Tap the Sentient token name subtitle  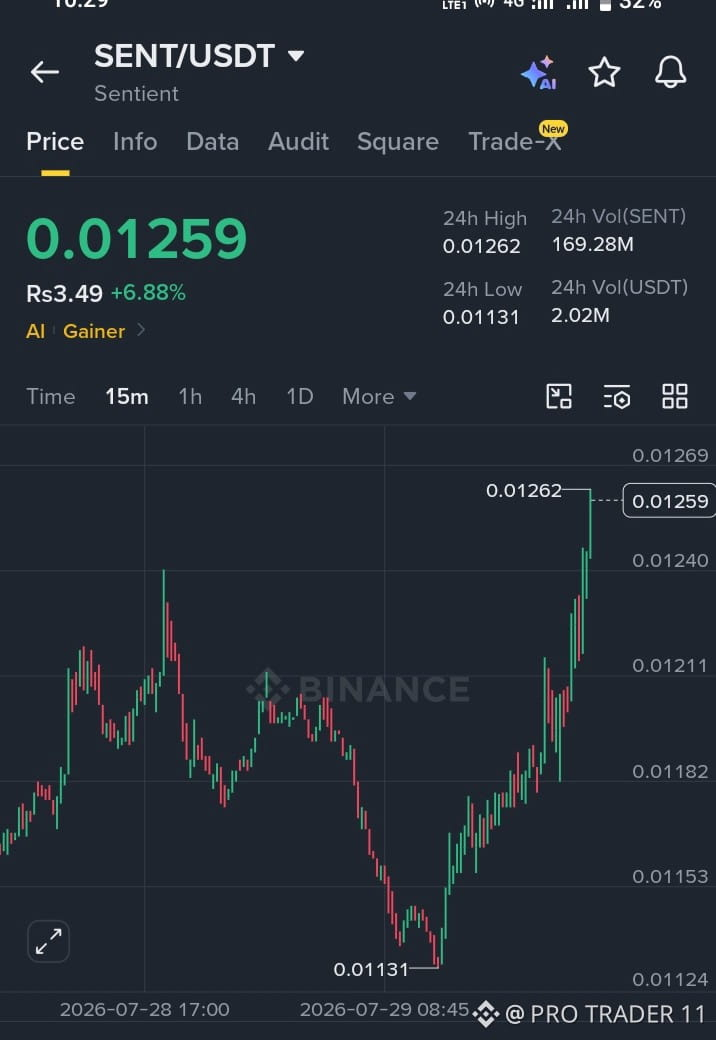click(137, 94)
